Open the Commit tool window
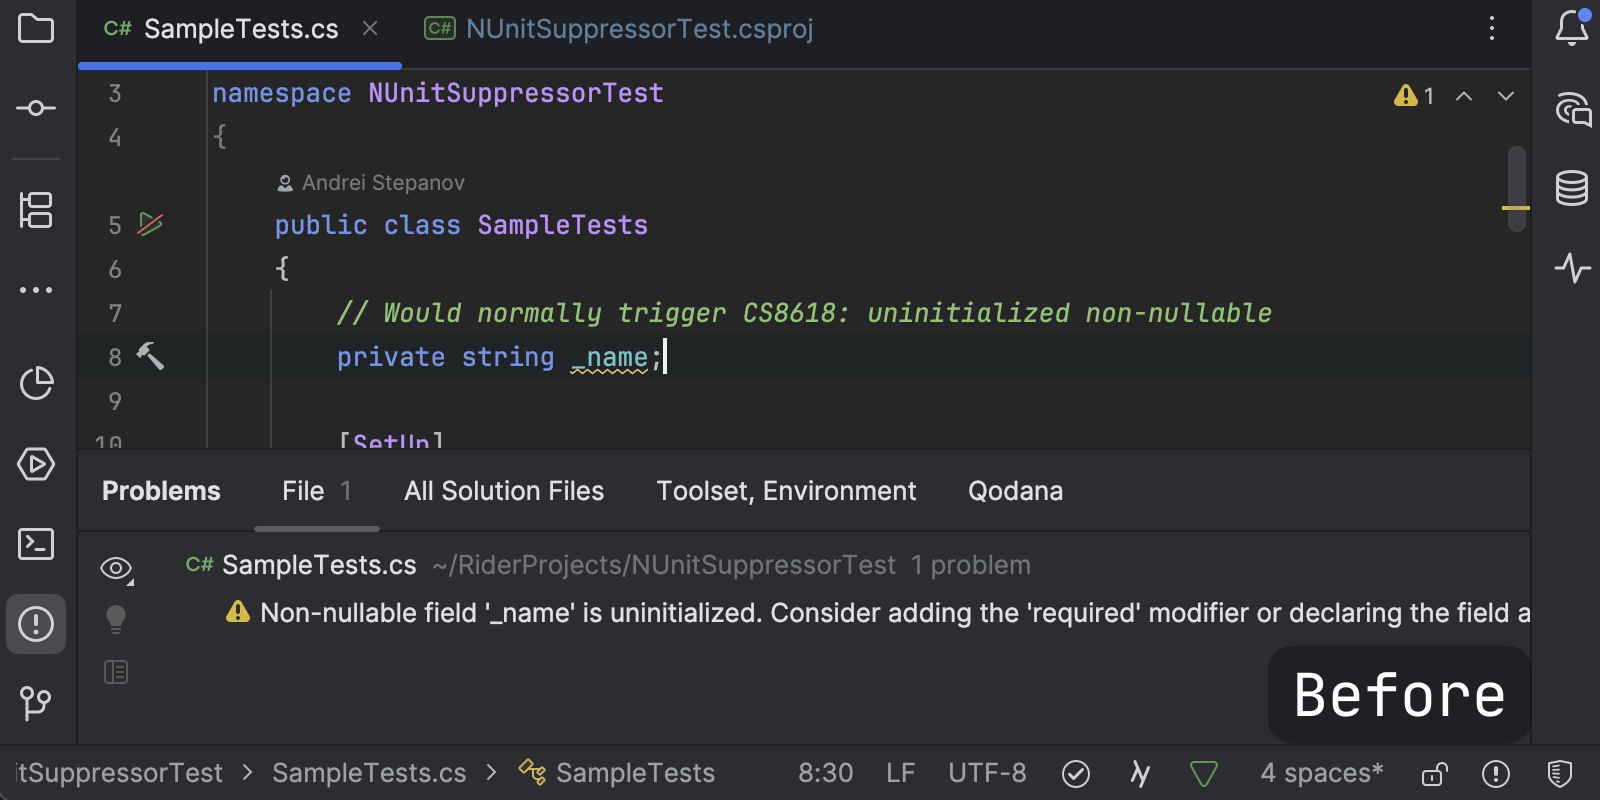 (36, 108)
